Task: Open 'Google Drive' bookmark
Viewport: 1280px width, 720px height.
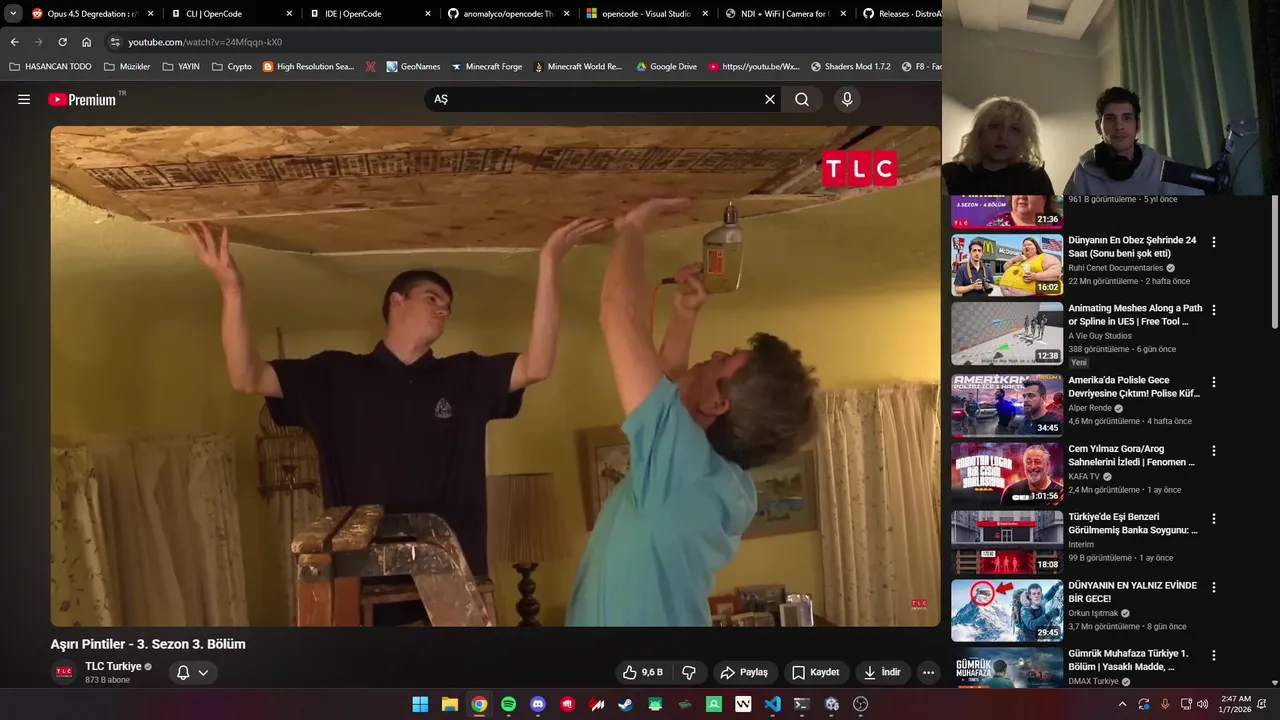Action: click(665, 67)
